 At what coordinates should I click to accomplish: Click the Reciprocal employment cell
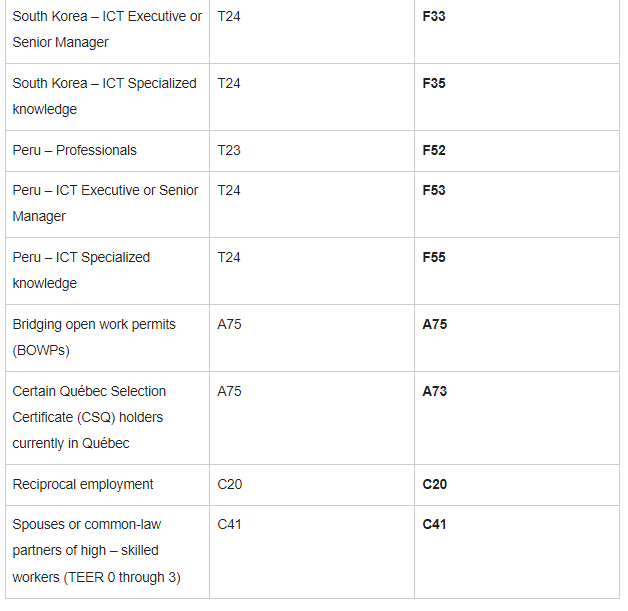(83, 484)
